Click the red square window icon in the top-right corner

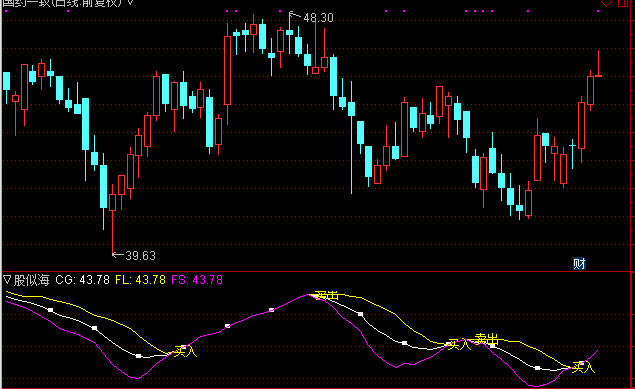623,3
